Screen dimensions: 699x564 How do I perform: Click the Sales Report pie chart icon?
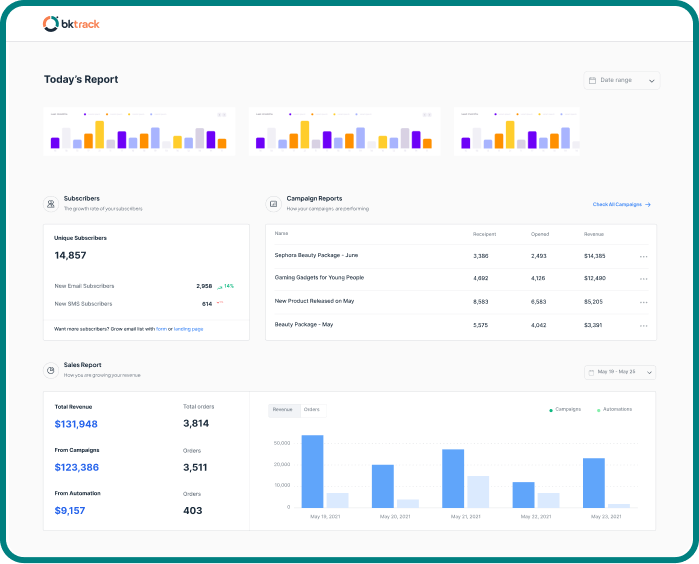pyautogui.click(x=50, y=370)
